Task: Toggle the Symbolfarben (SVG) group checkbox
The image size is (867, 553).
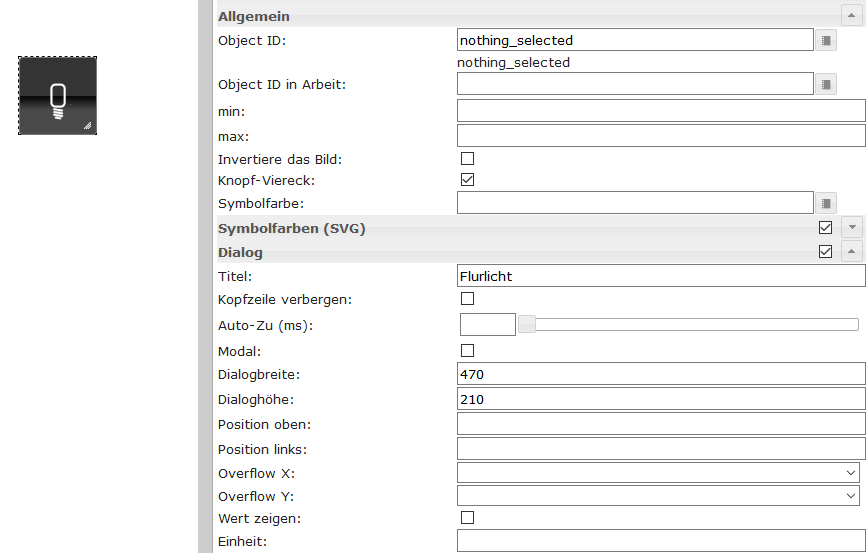Action: click(x=825, y=228)
